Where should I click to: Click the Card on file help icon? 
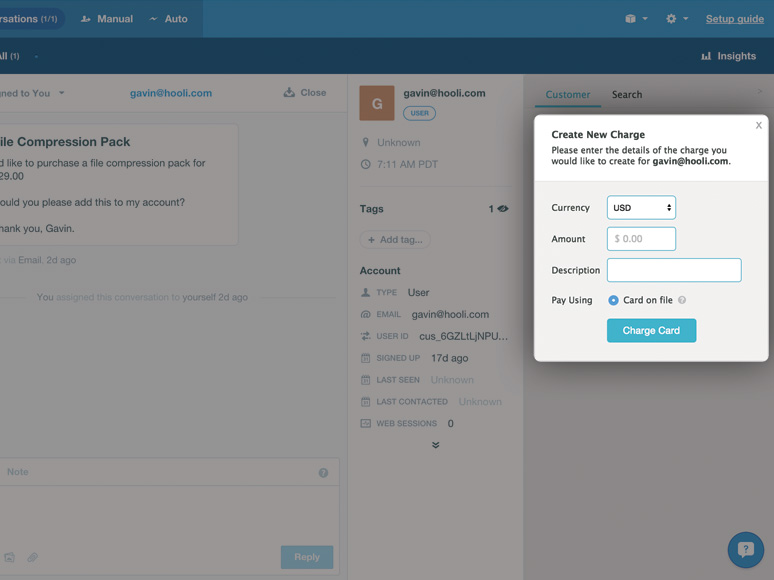[682, 300]
